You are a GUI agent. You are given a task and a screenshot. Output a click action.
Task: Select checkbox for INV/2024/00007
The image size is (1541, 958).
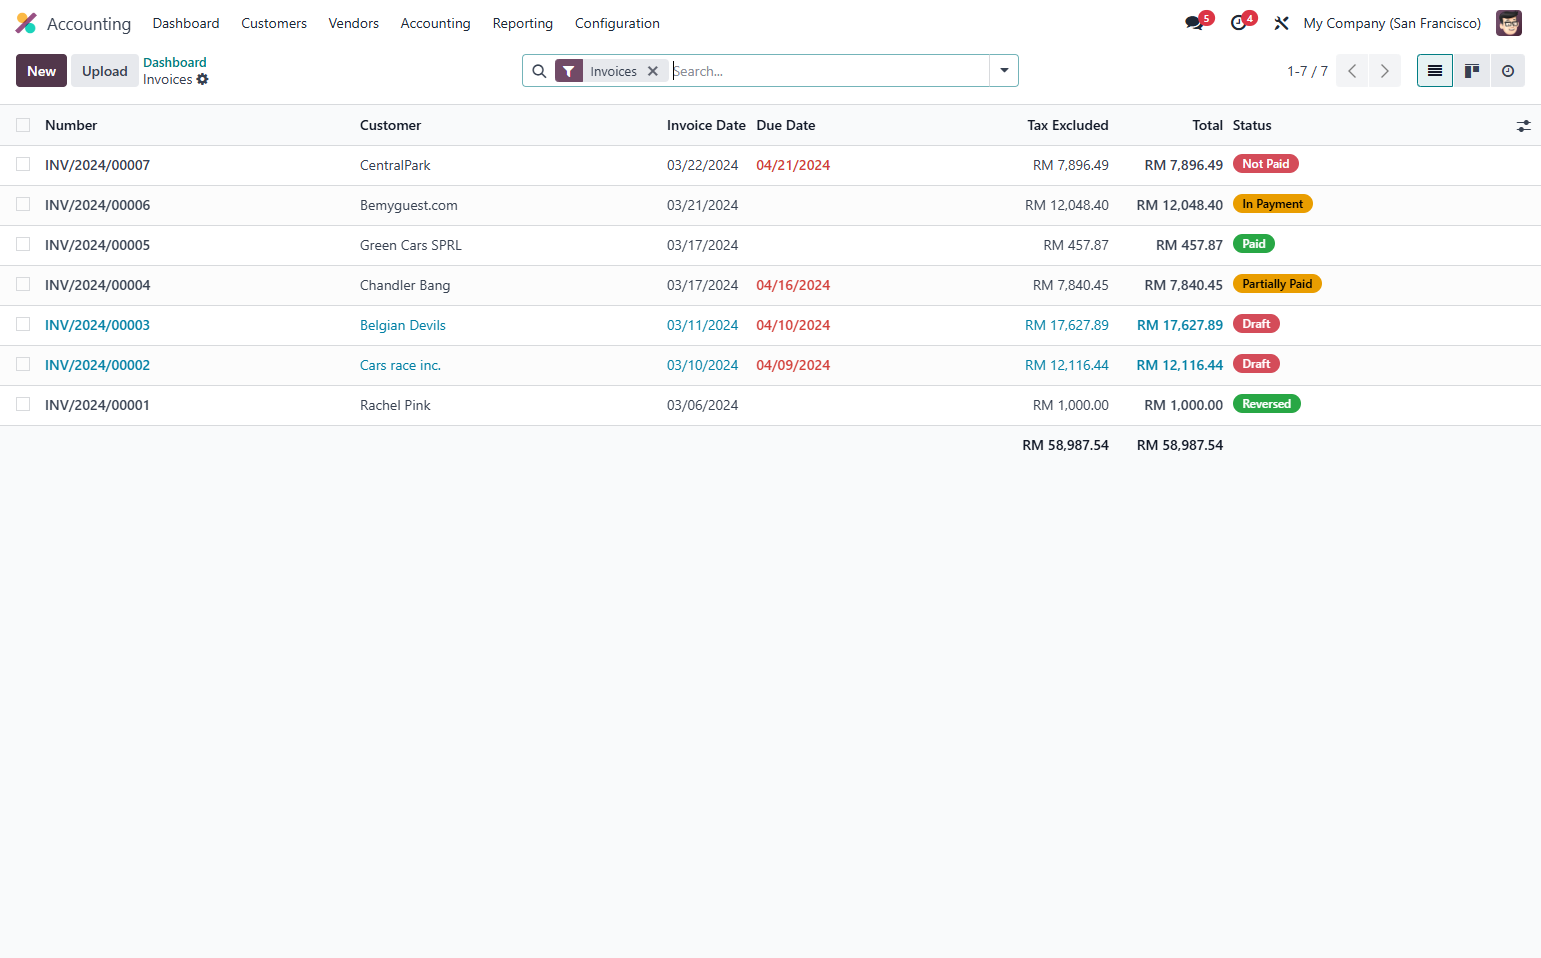[x=23, y=164]
